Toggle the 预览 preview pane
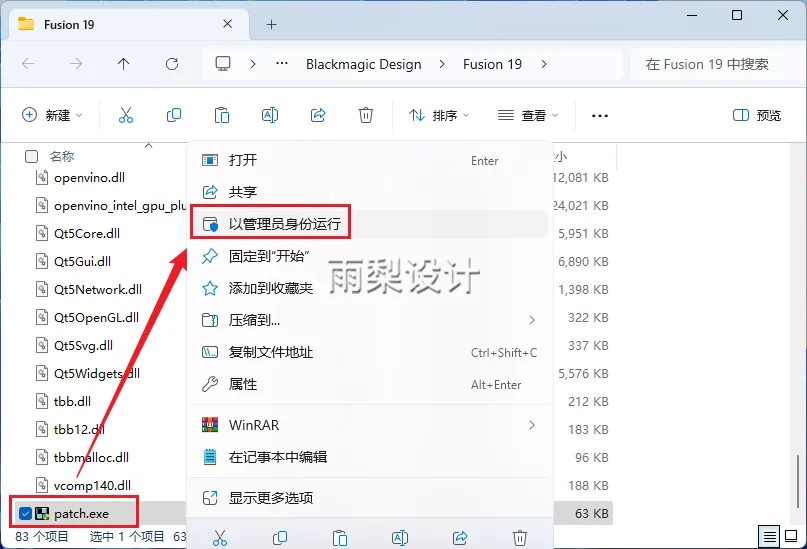 757,115
